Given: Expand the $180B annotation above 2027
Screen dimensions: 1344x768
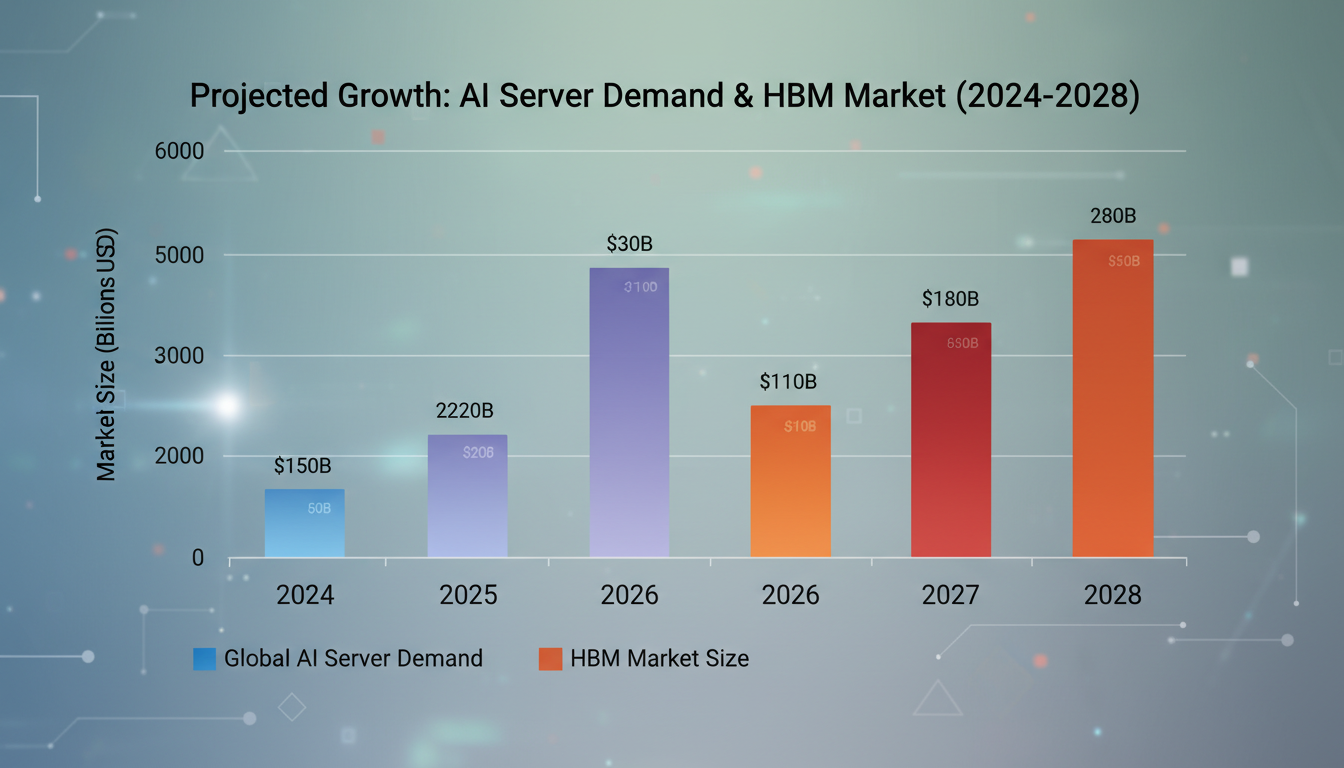Looking at the screenshot, I should click(950, 298).
